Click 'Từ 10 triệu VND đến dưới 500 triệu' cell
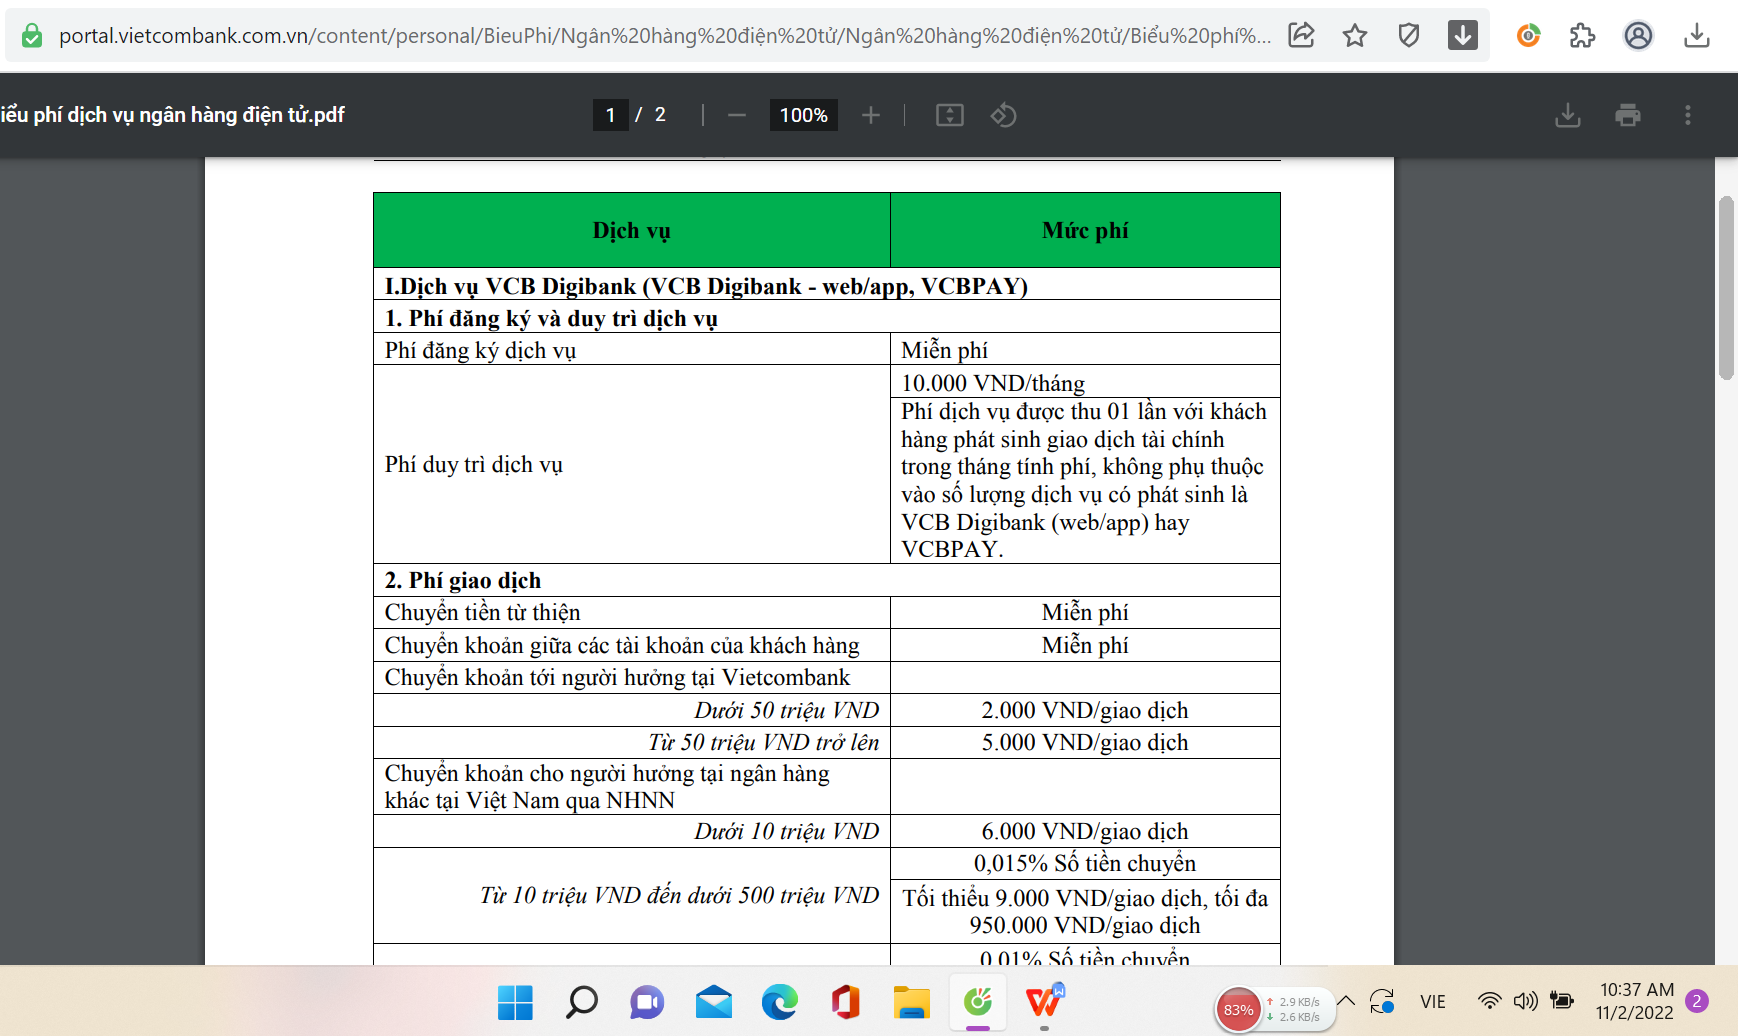 [632, 895]
